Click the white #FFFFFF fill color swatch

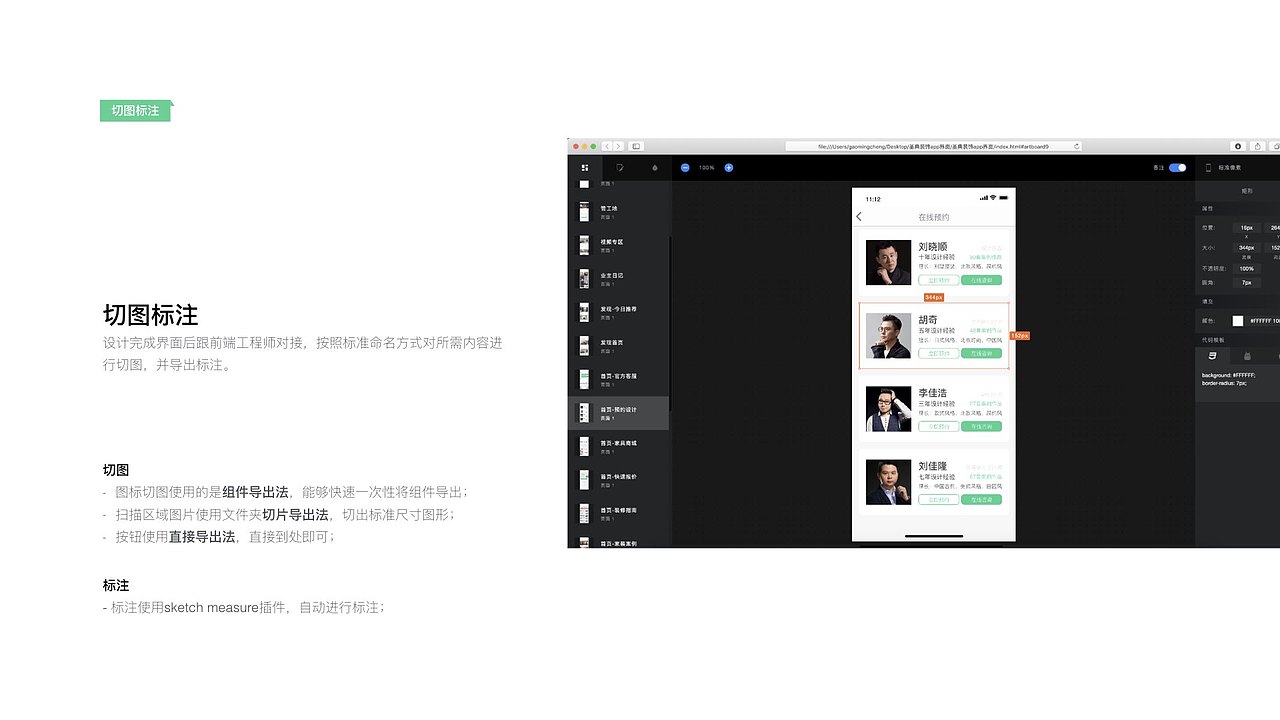coord(1238,321)
